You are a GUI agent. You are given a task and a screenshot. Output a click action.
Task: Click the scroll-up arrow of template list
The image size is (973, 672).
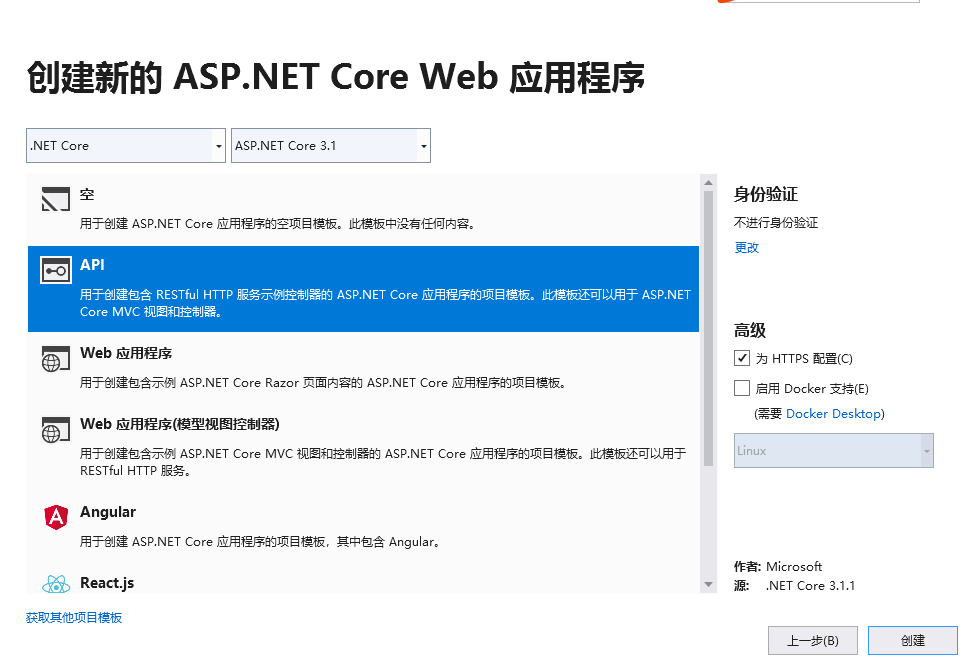(x=708, y=182)
